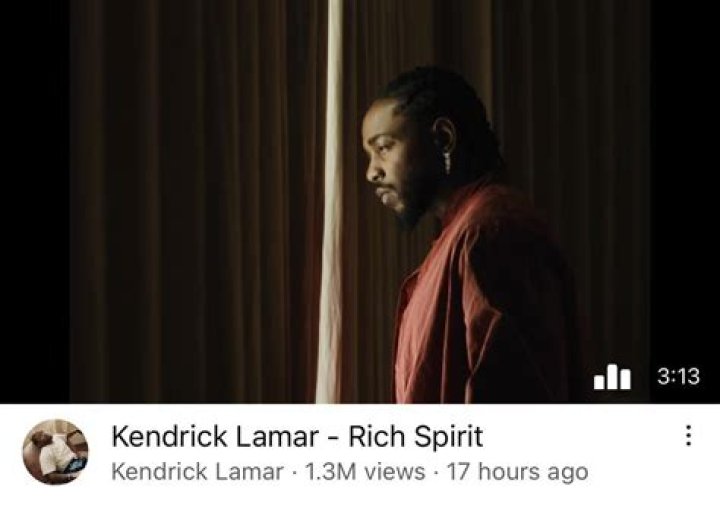The image size is (720, 506).
Task: Tap the word "Kendrick" in video title
Action: click(x=169, y=436)
